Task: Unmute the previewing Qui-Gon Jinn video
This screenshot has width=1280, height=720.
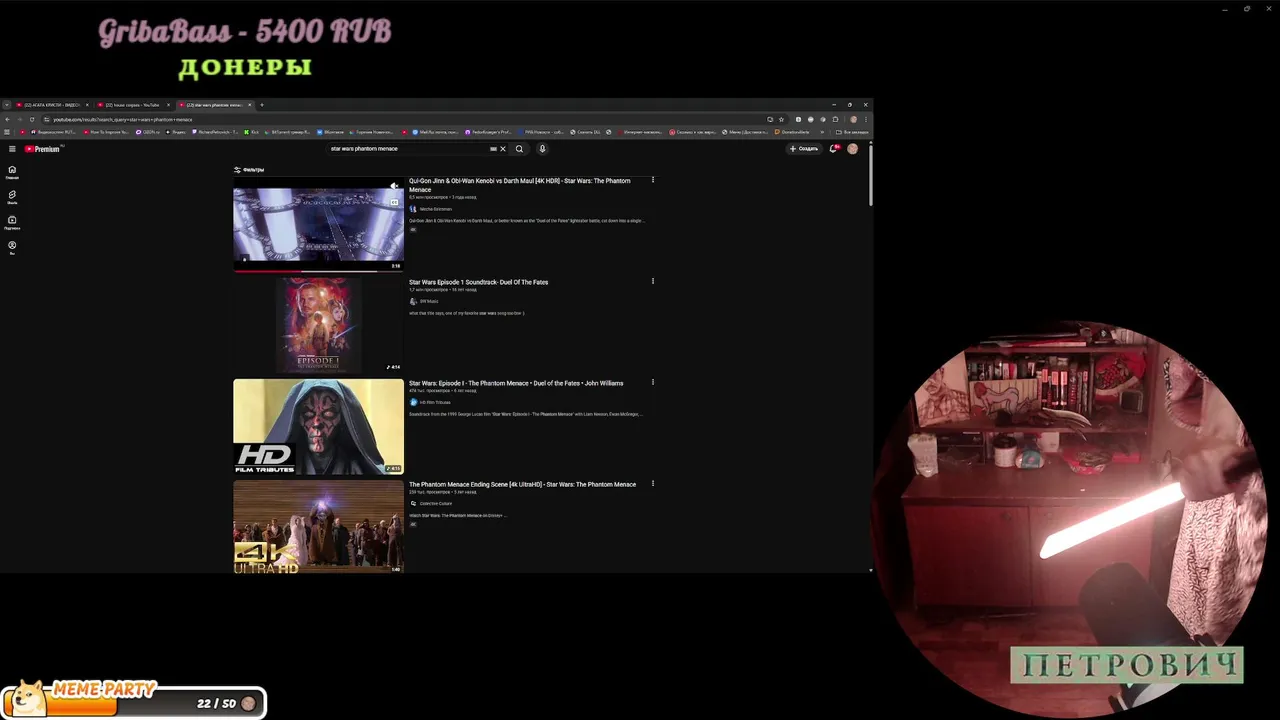Action: coord(394,186)
